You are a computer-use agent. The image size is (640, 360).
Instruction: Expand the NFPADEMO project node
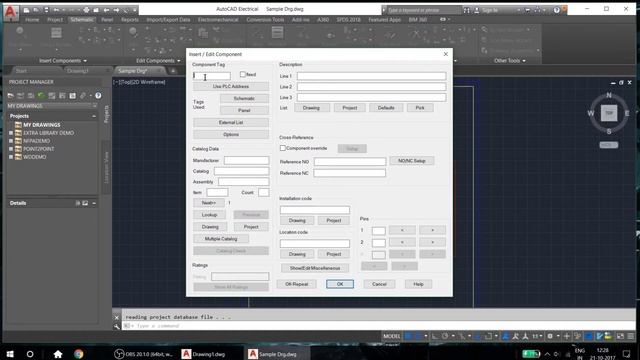11,141
